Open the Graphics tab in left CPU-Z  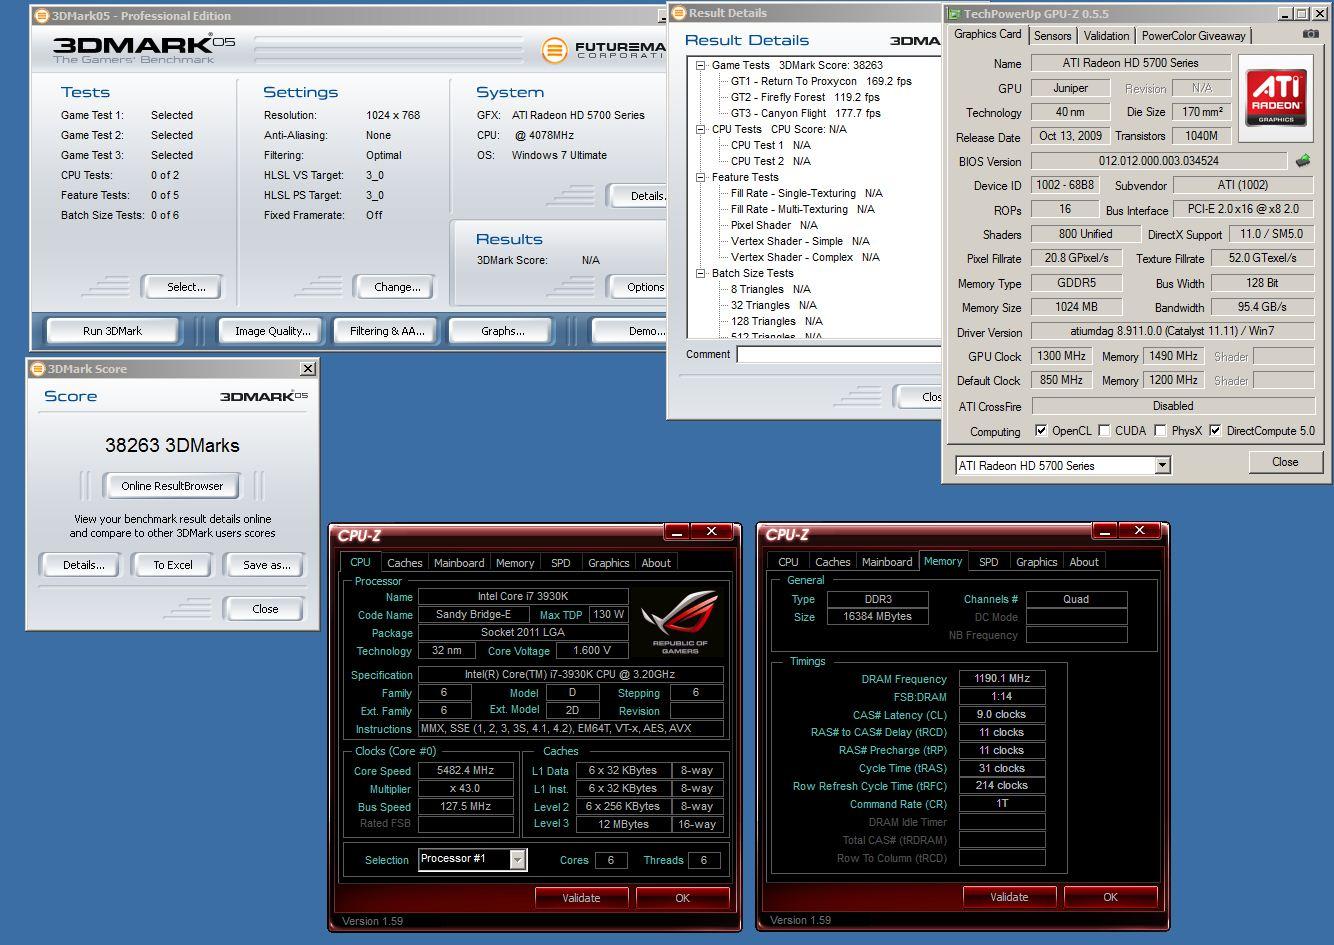pyautogui.click(x=608, y=563)
